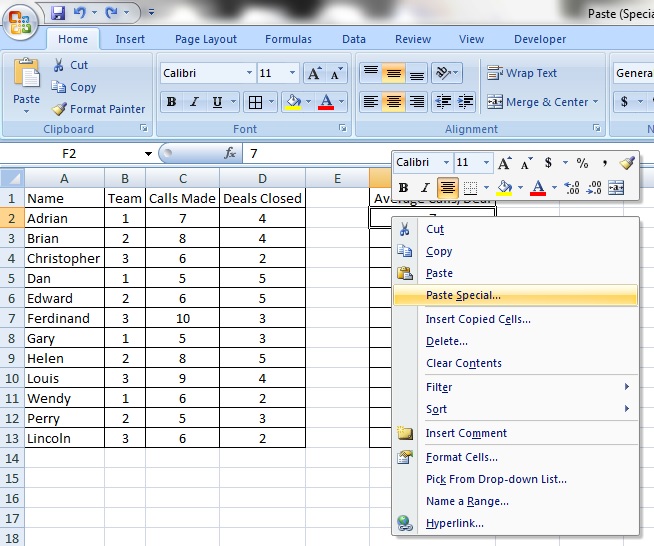Click Format Painter brush in mini toolbar
The width and height of the screenshot is (654, 546).
tap(626, 163)
